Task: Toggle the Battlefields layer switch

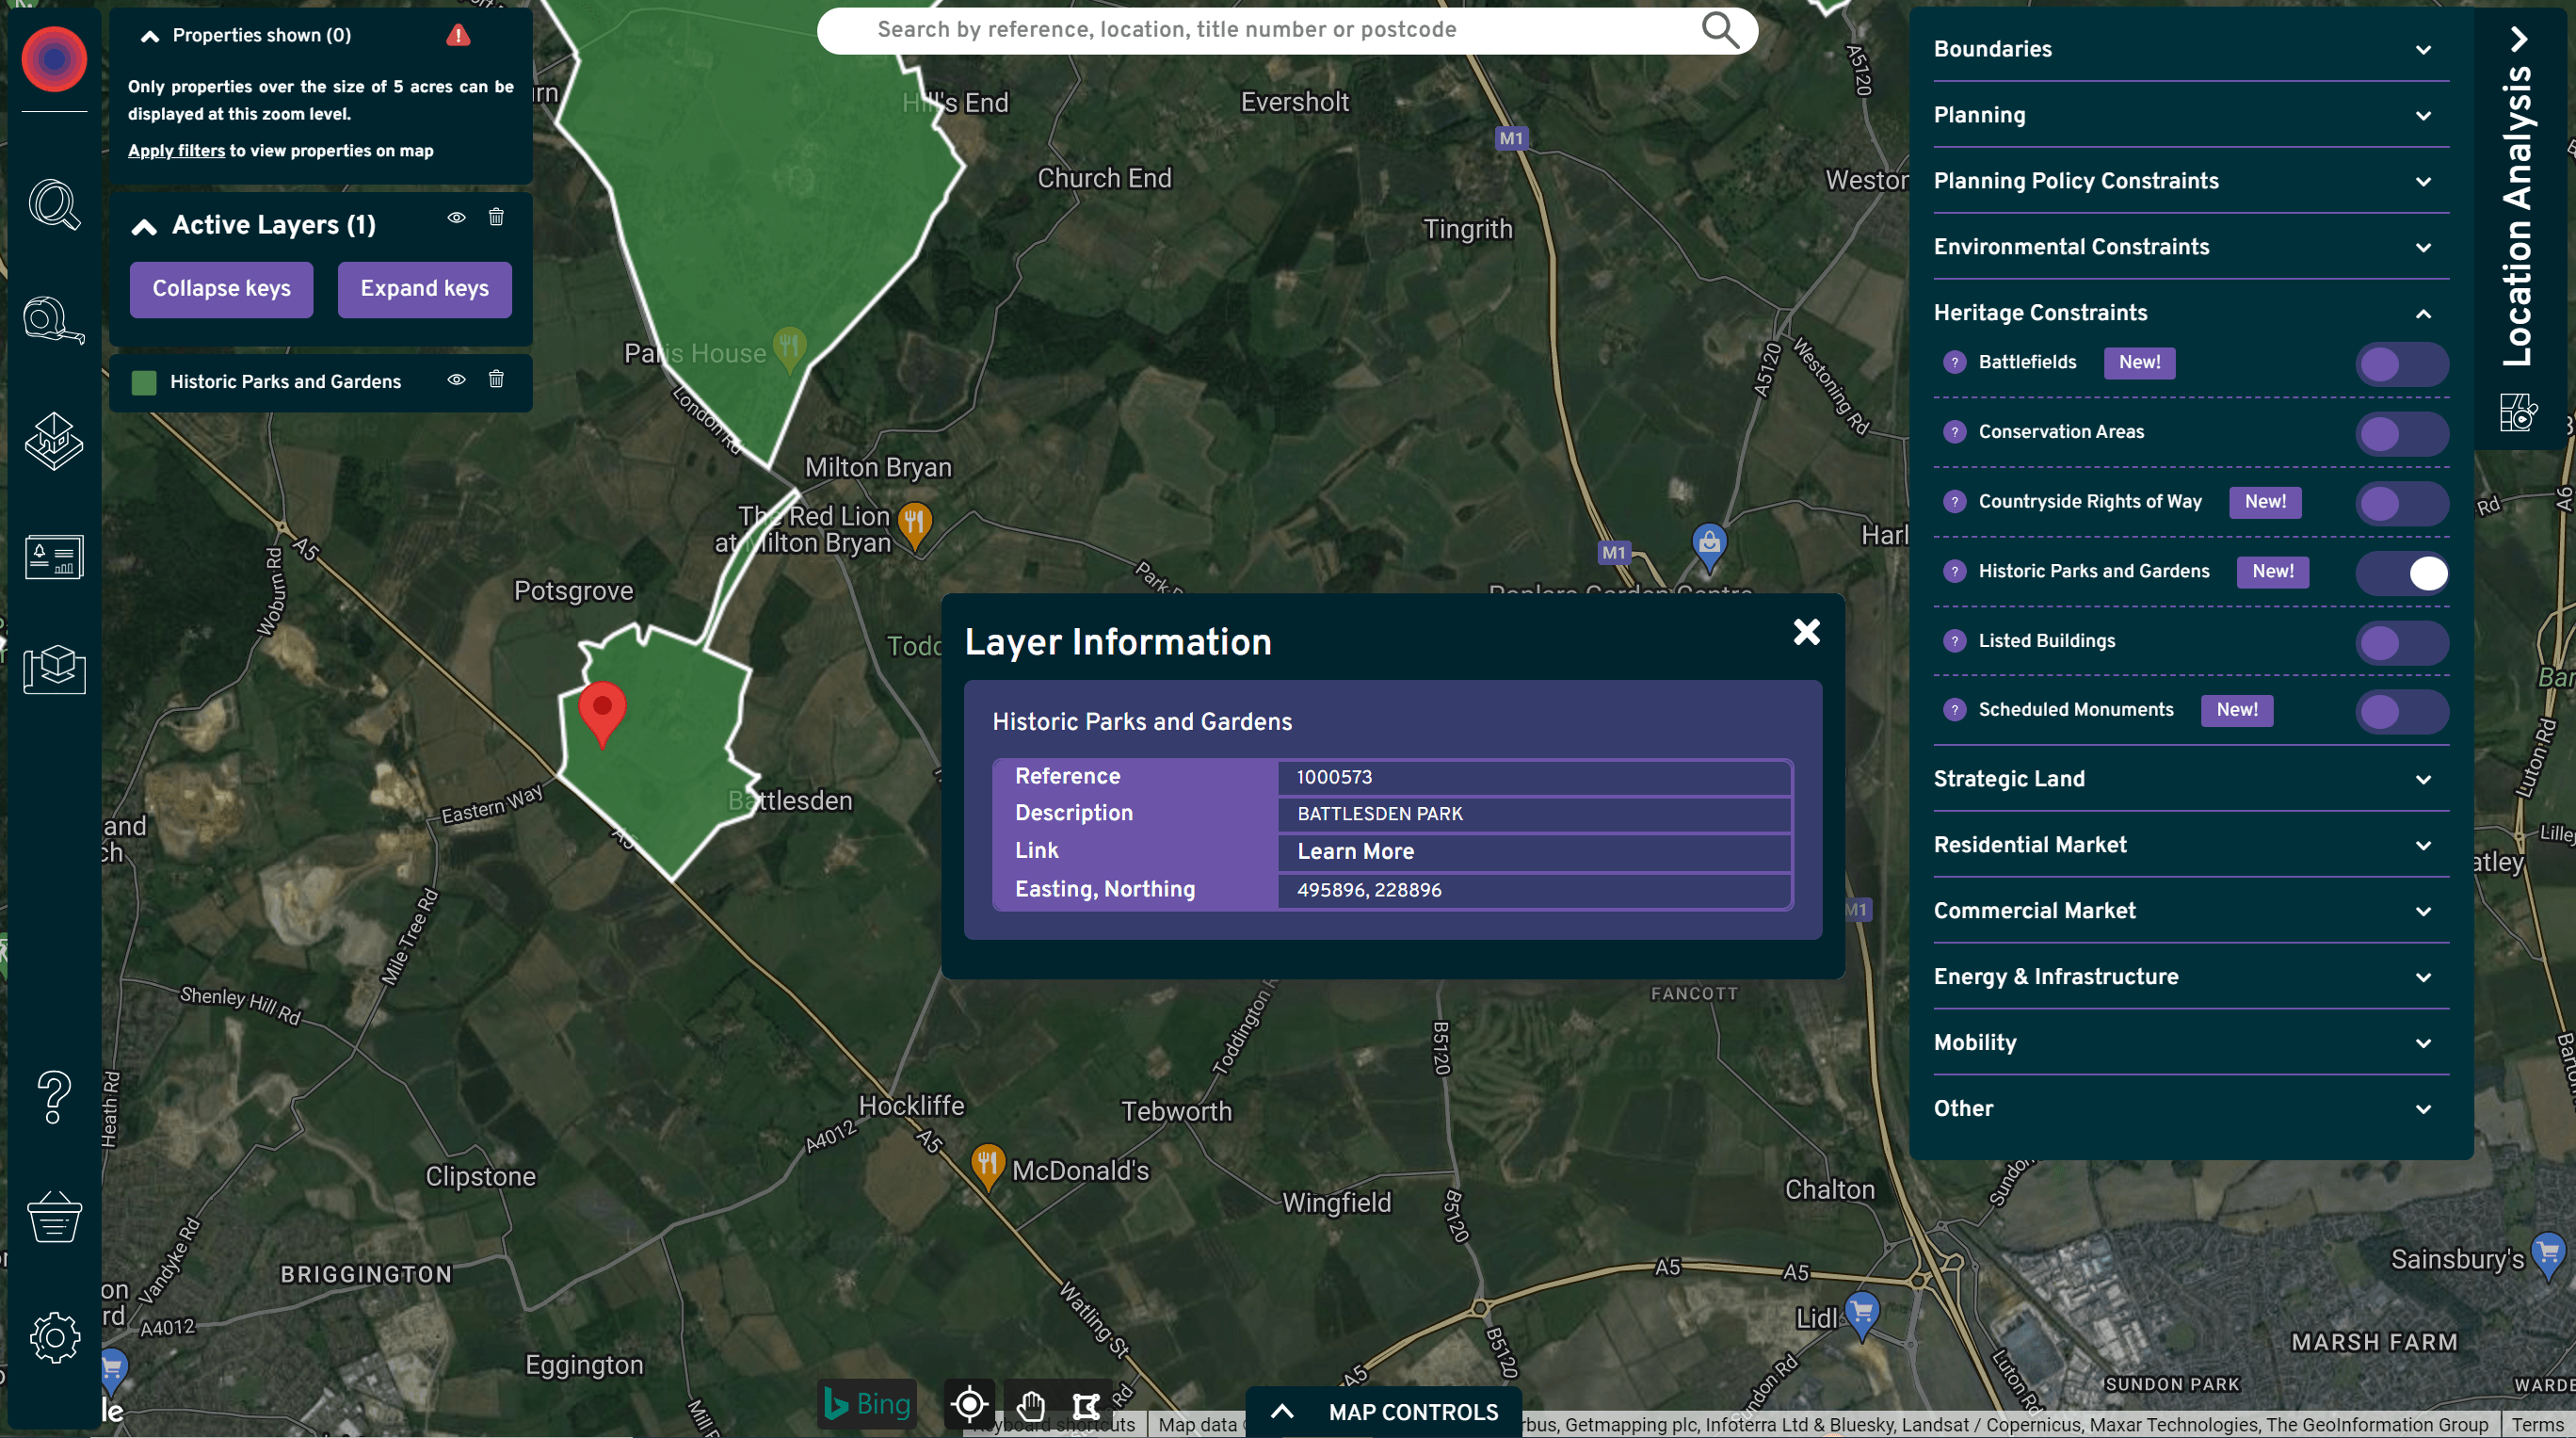Action: (x=2402, y=364)
